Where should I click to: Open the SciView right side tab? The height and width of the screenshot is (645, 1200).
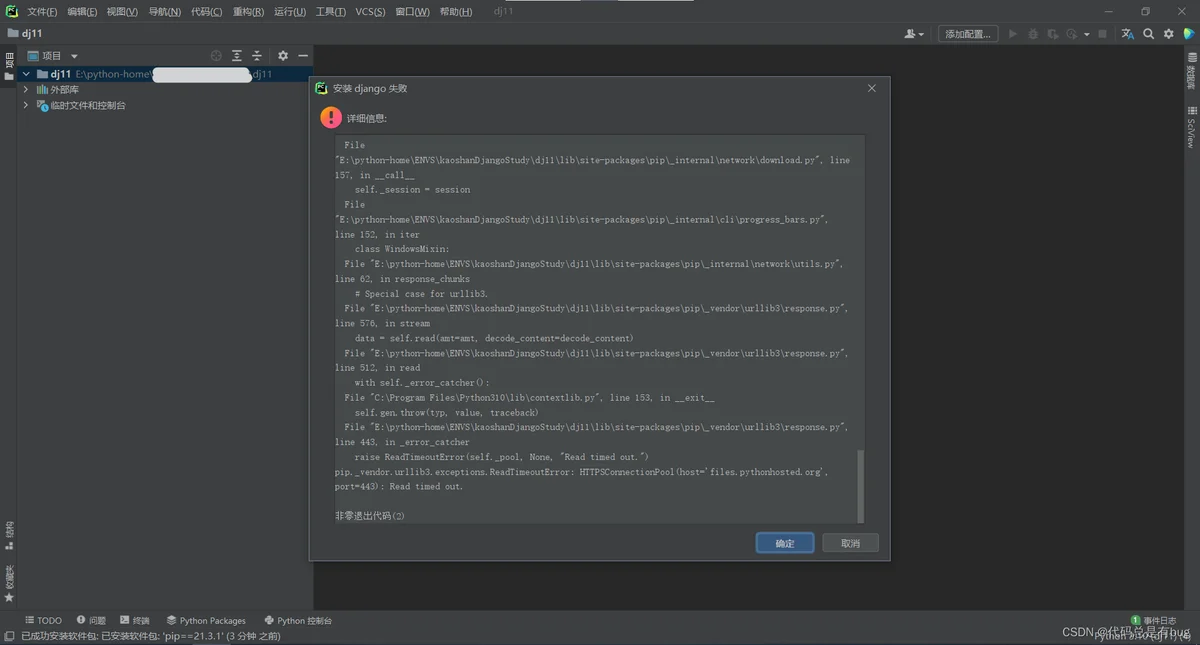(x=1191, y=127)
